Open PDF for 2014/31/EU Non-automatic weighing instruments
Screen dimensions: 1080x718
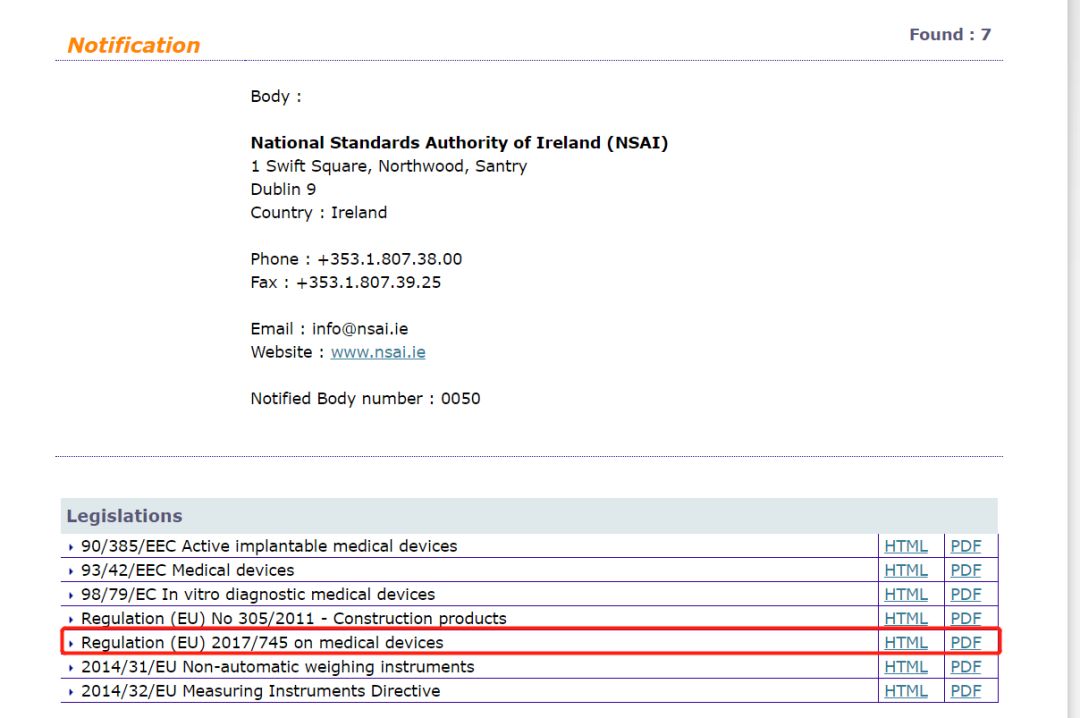[x=966, y=667]
